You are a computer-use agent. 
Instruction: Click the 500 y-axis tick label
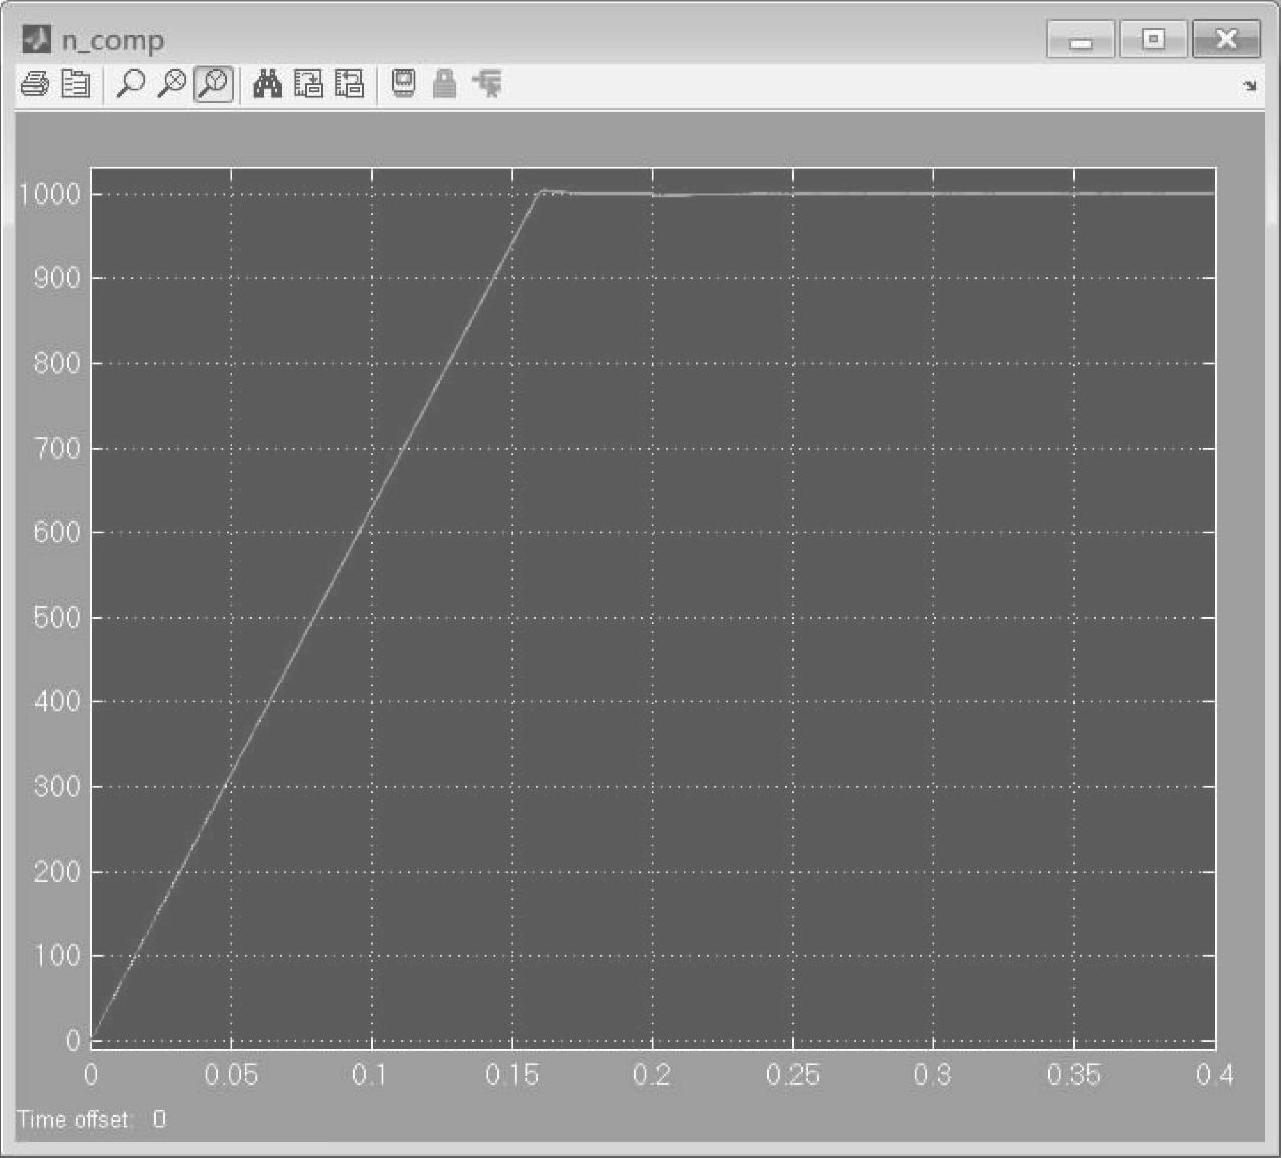(57, 617)
